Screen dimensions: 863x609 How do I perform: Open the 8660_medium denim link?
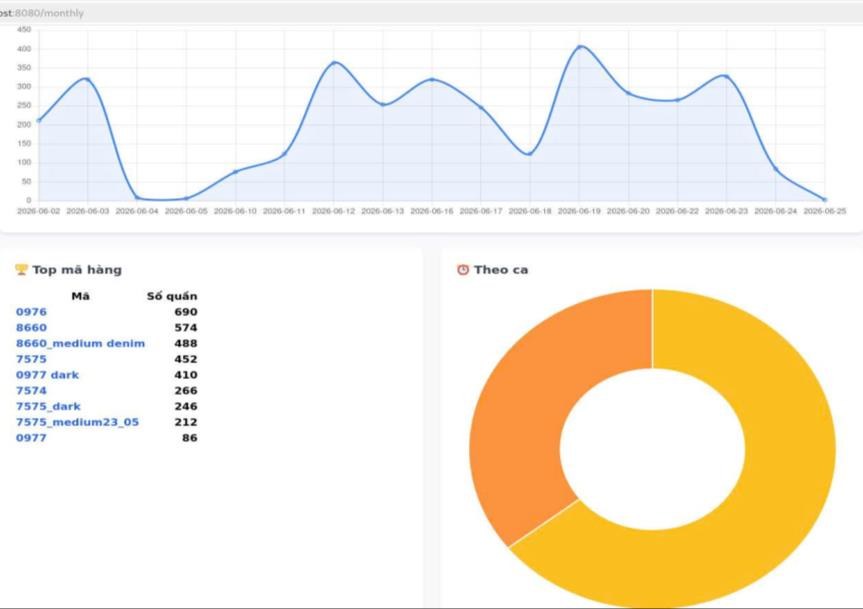80,343
